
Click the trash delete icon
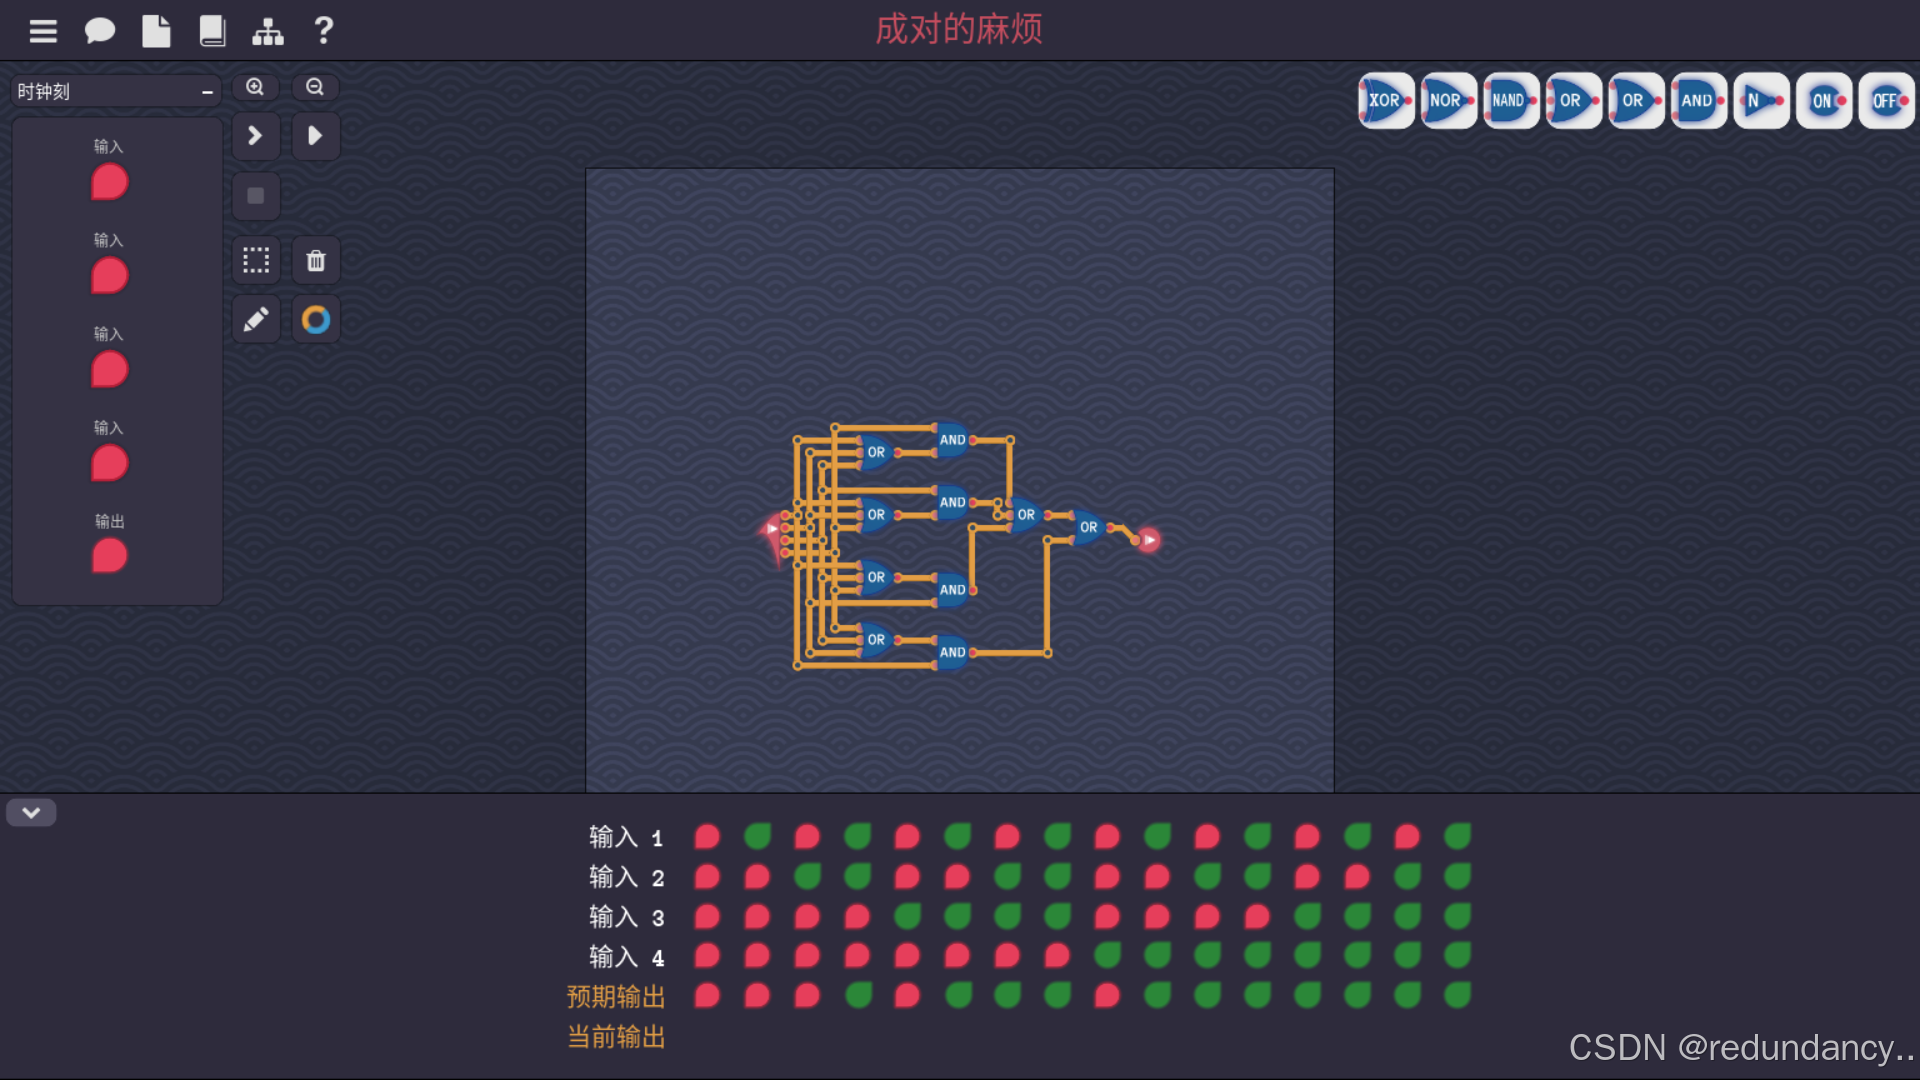[x=316, y=261]
